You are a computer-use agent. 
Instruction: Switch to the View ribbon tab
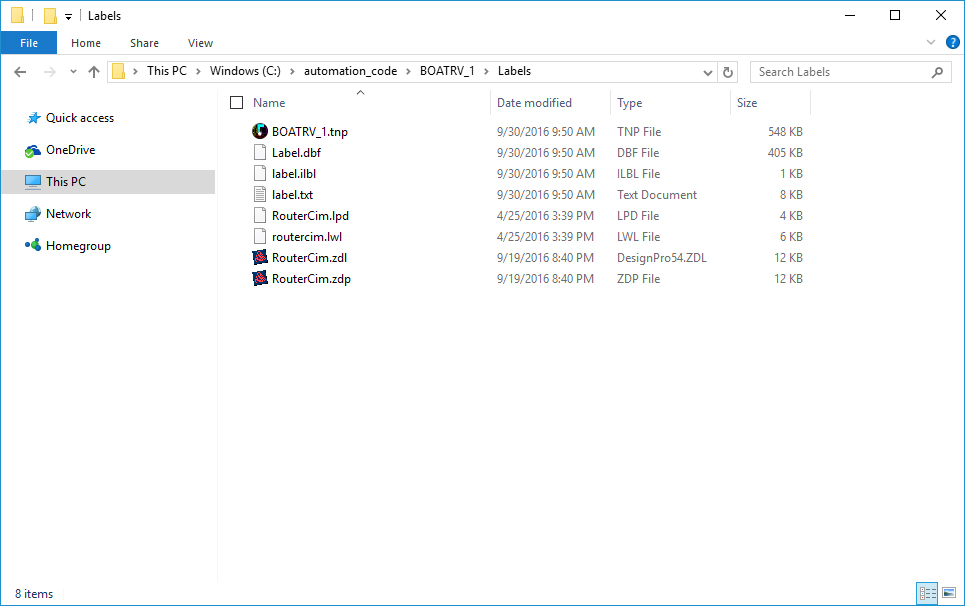(200, 43)
